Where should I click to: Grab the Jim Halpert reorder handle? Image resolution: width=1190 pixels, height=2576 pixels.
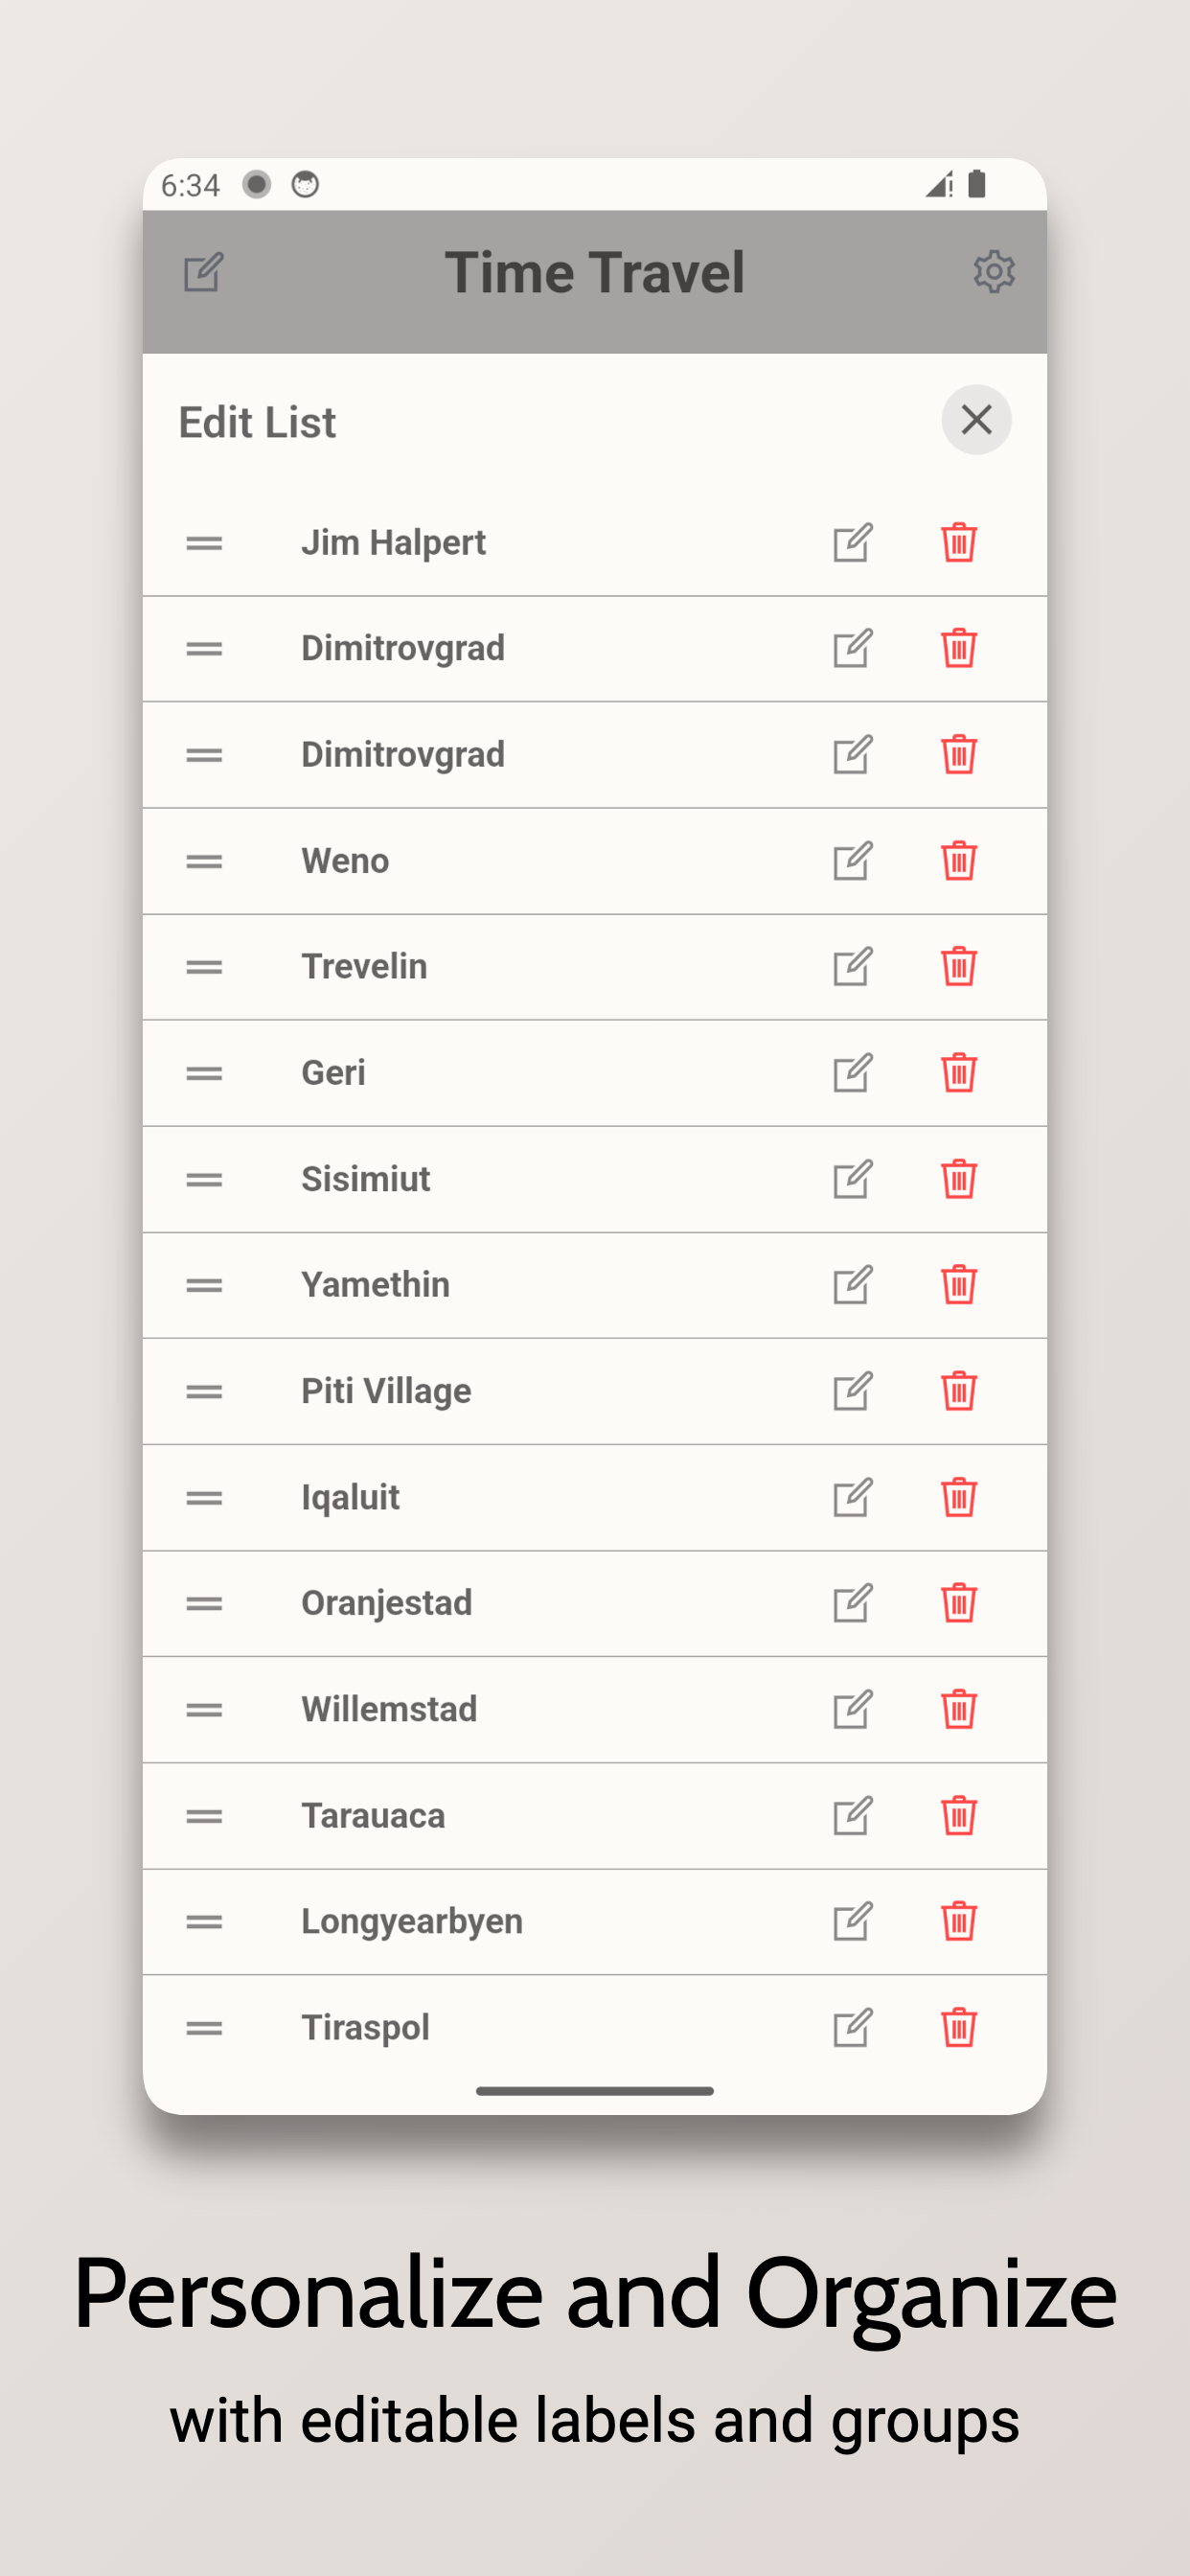click(204, 543)
